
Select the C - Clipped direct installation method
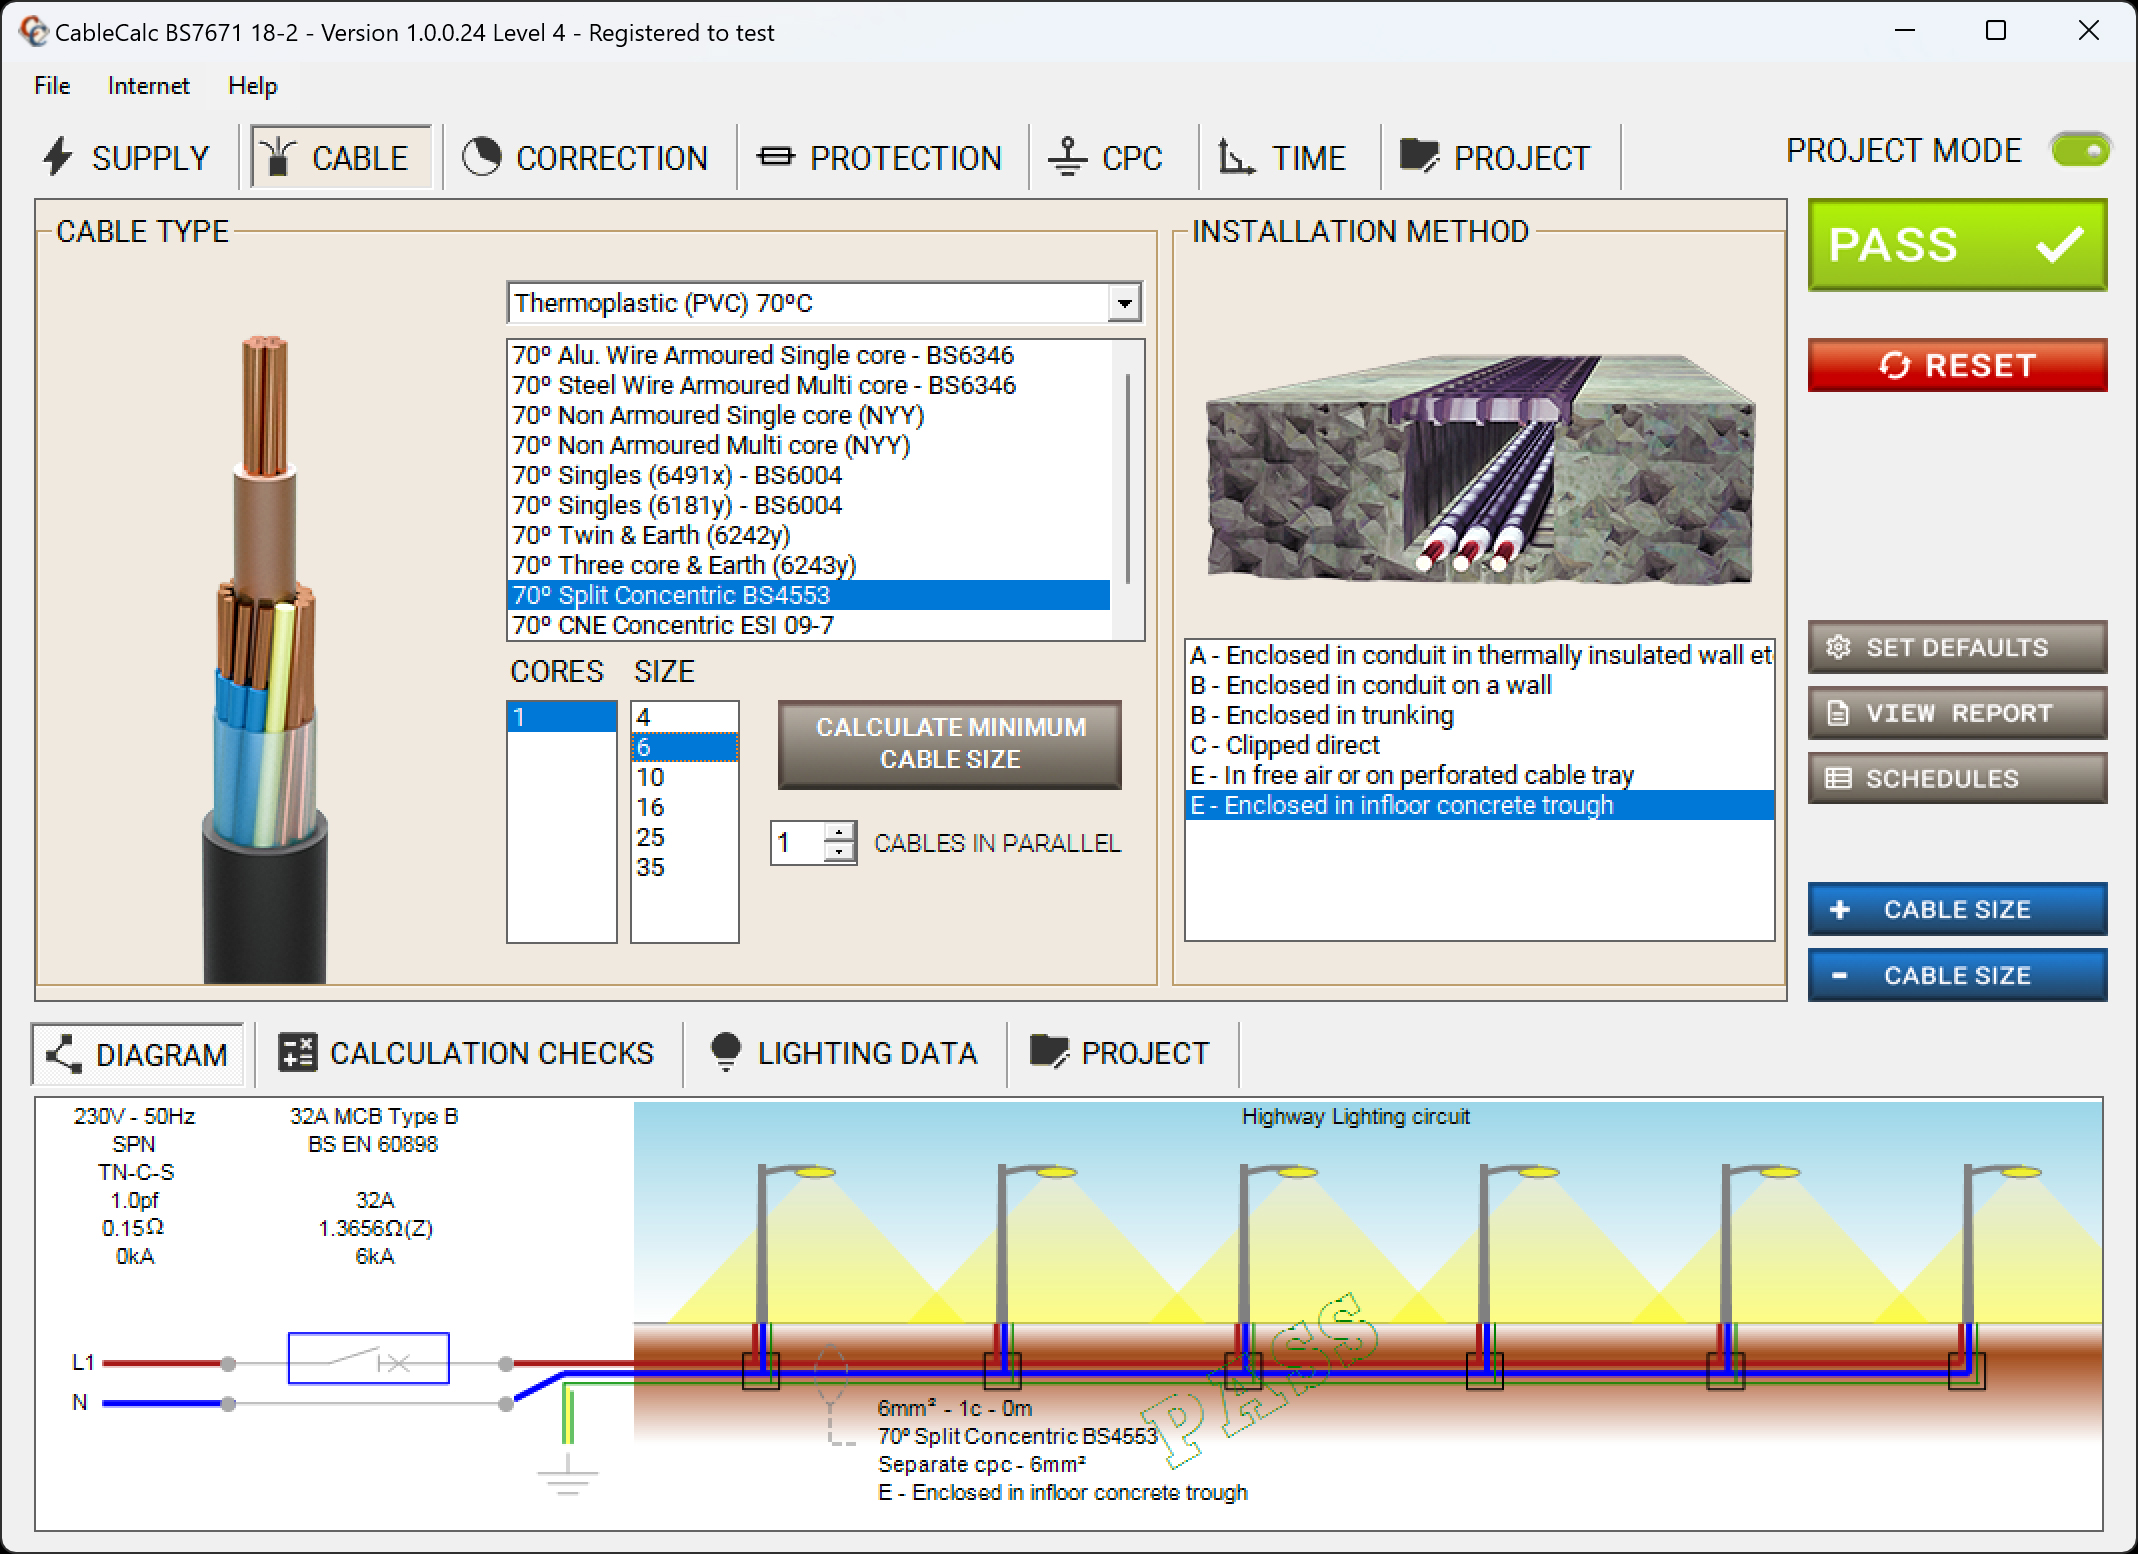(x=1285, y=744)
